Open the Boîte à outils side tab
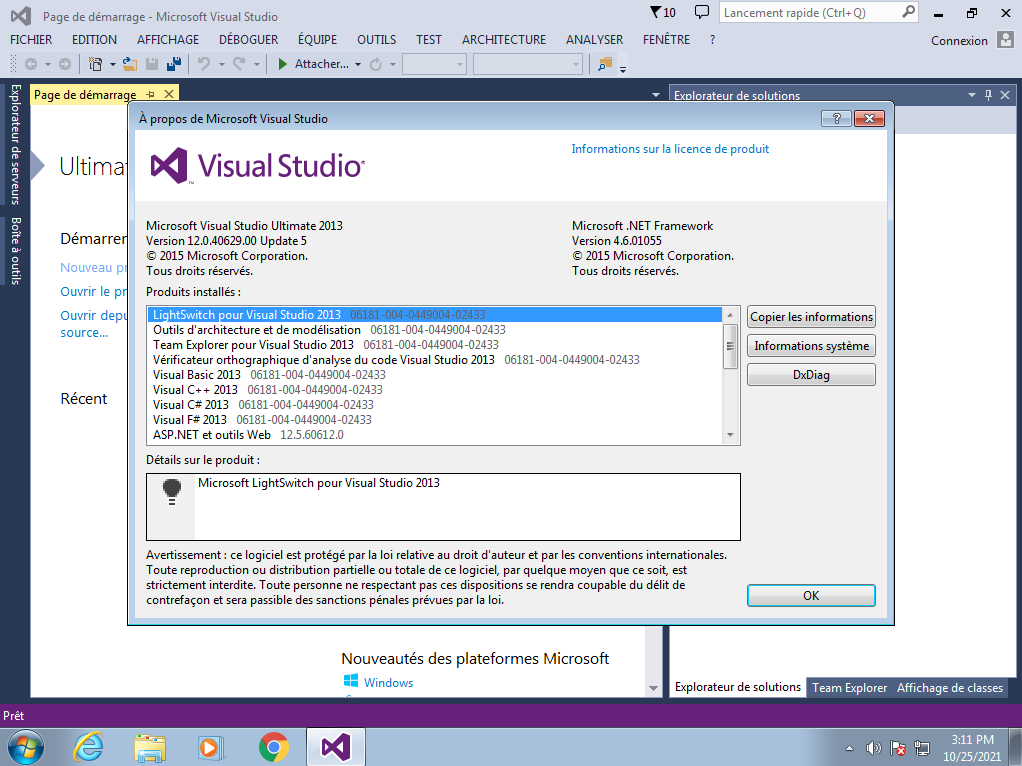The height and width of the screenshot is (766, 1022). (x=16, y=251)
